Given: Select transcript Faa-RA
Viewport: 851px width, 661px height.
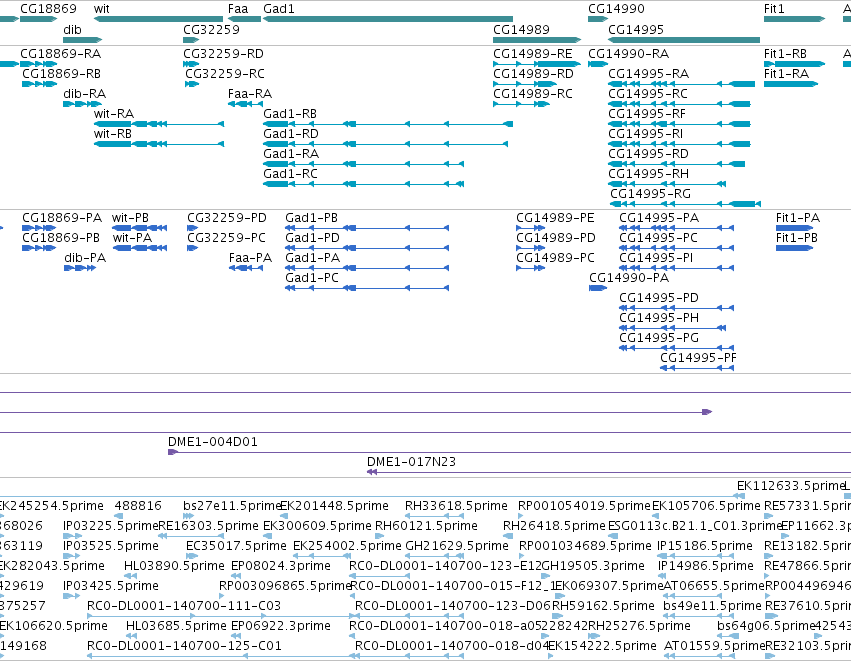Looking at the screenshot, I should (245, 104).
